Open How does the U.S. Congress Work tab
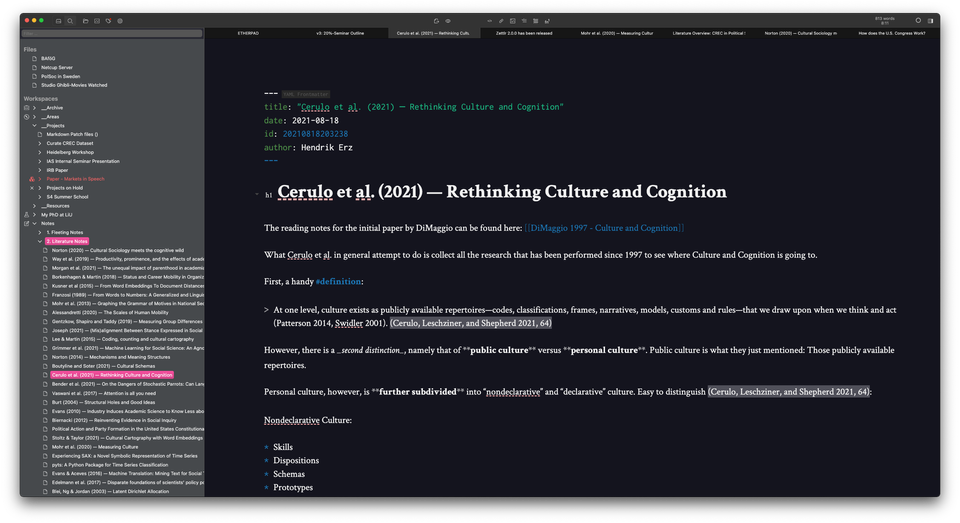Image resolution: width=960 pixels, height=523 pixels. tap(892, 33)
